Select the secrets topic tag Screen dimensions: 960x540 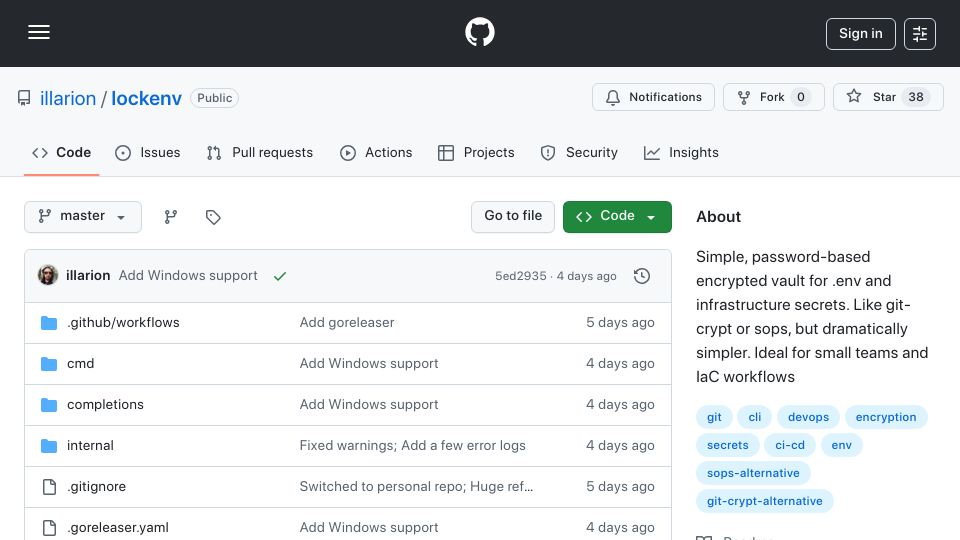(x=727, y=445)
